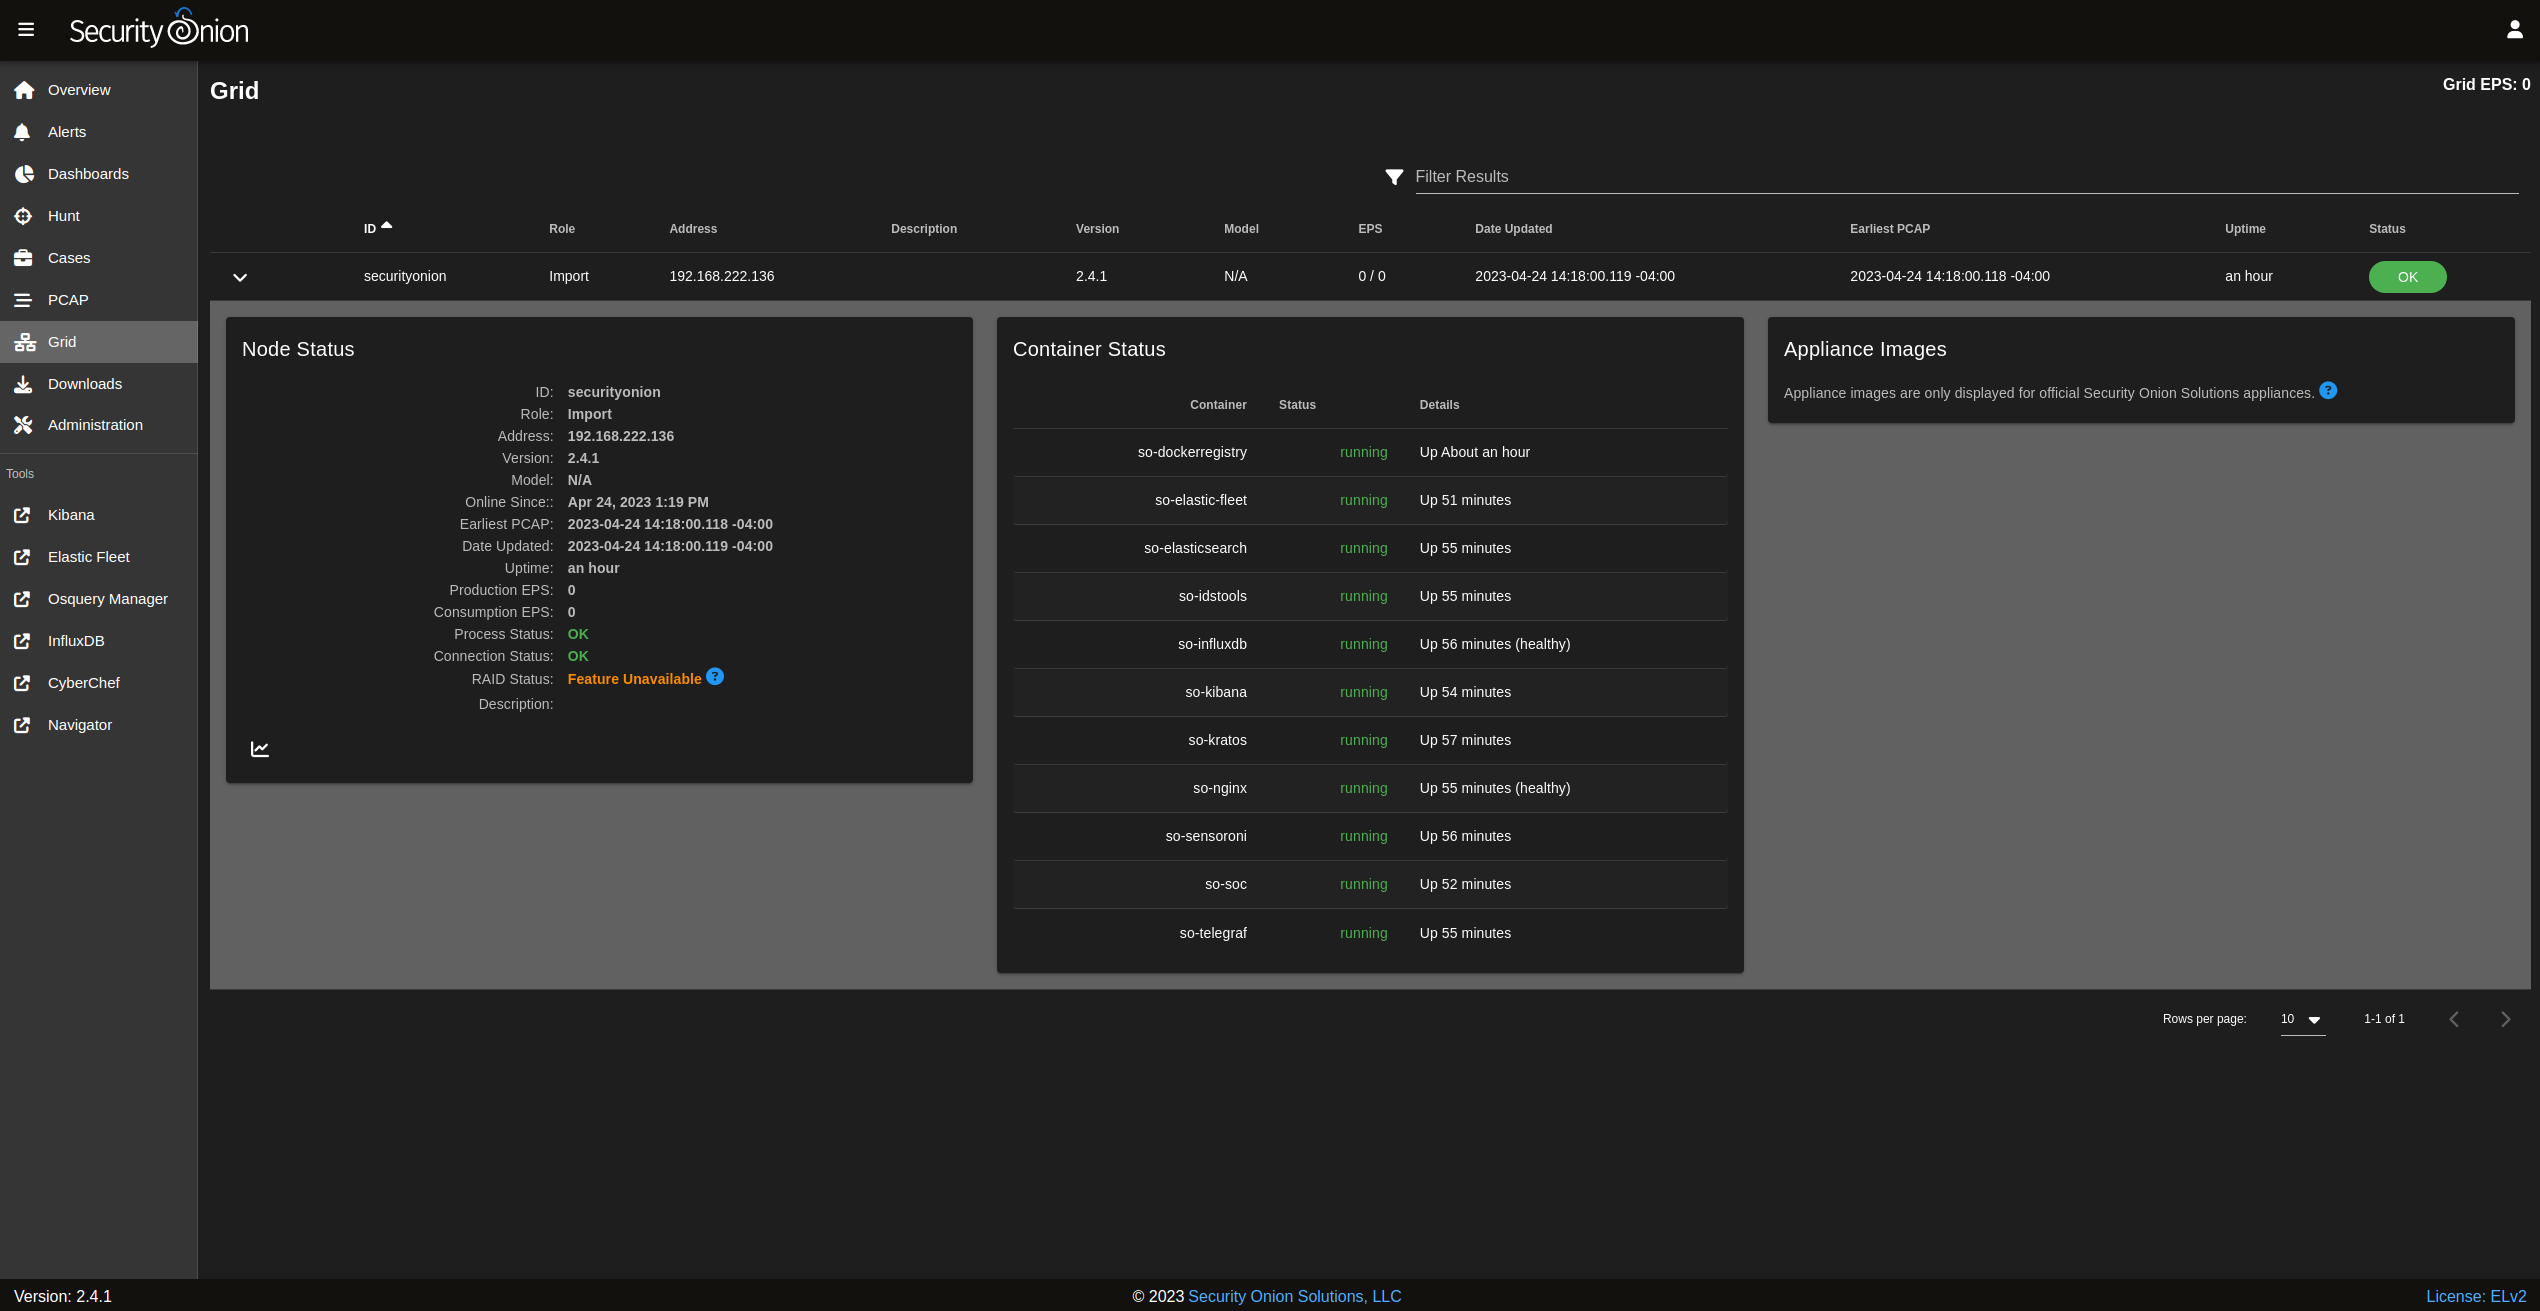Click the InfluxDB external link icon
The height and width of the screenshot is (1311, 2540).
[x=22, y=641]
